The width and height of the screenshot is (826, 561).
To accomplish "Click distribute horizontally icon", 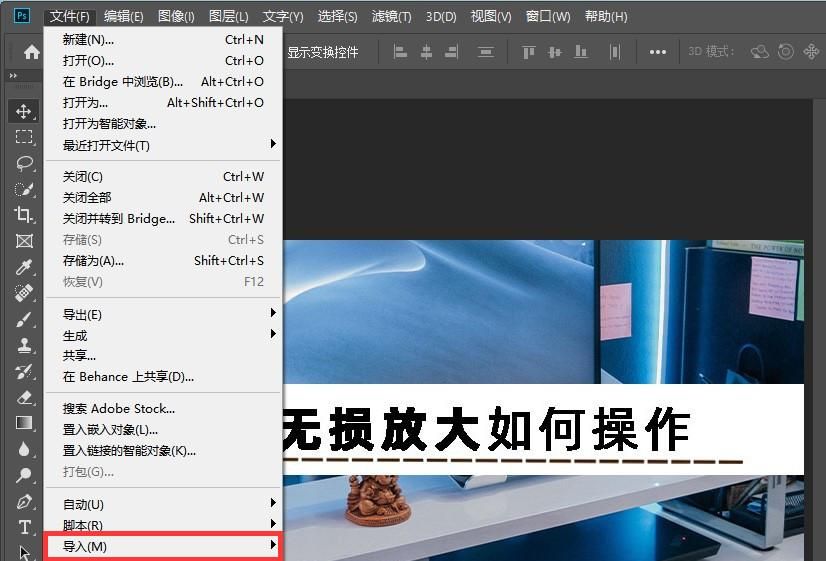I will pyautogui.click(x=615, y=52).
